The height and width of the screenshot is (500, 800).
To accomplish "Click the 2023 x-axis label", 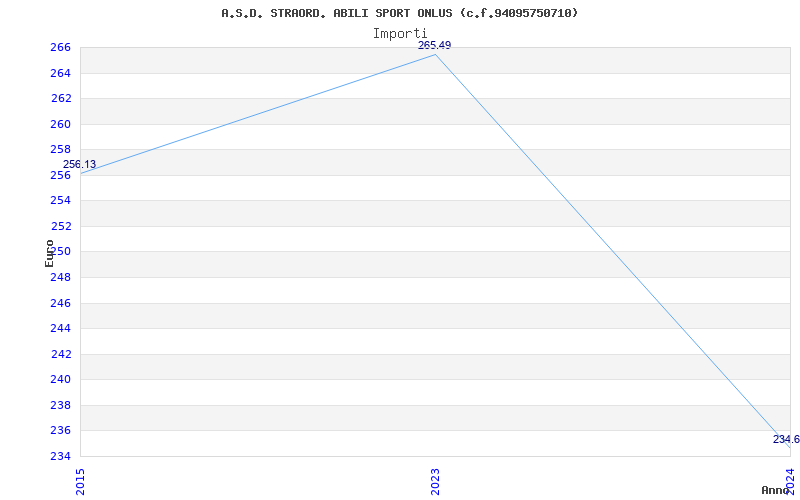I will click(435, 480).
